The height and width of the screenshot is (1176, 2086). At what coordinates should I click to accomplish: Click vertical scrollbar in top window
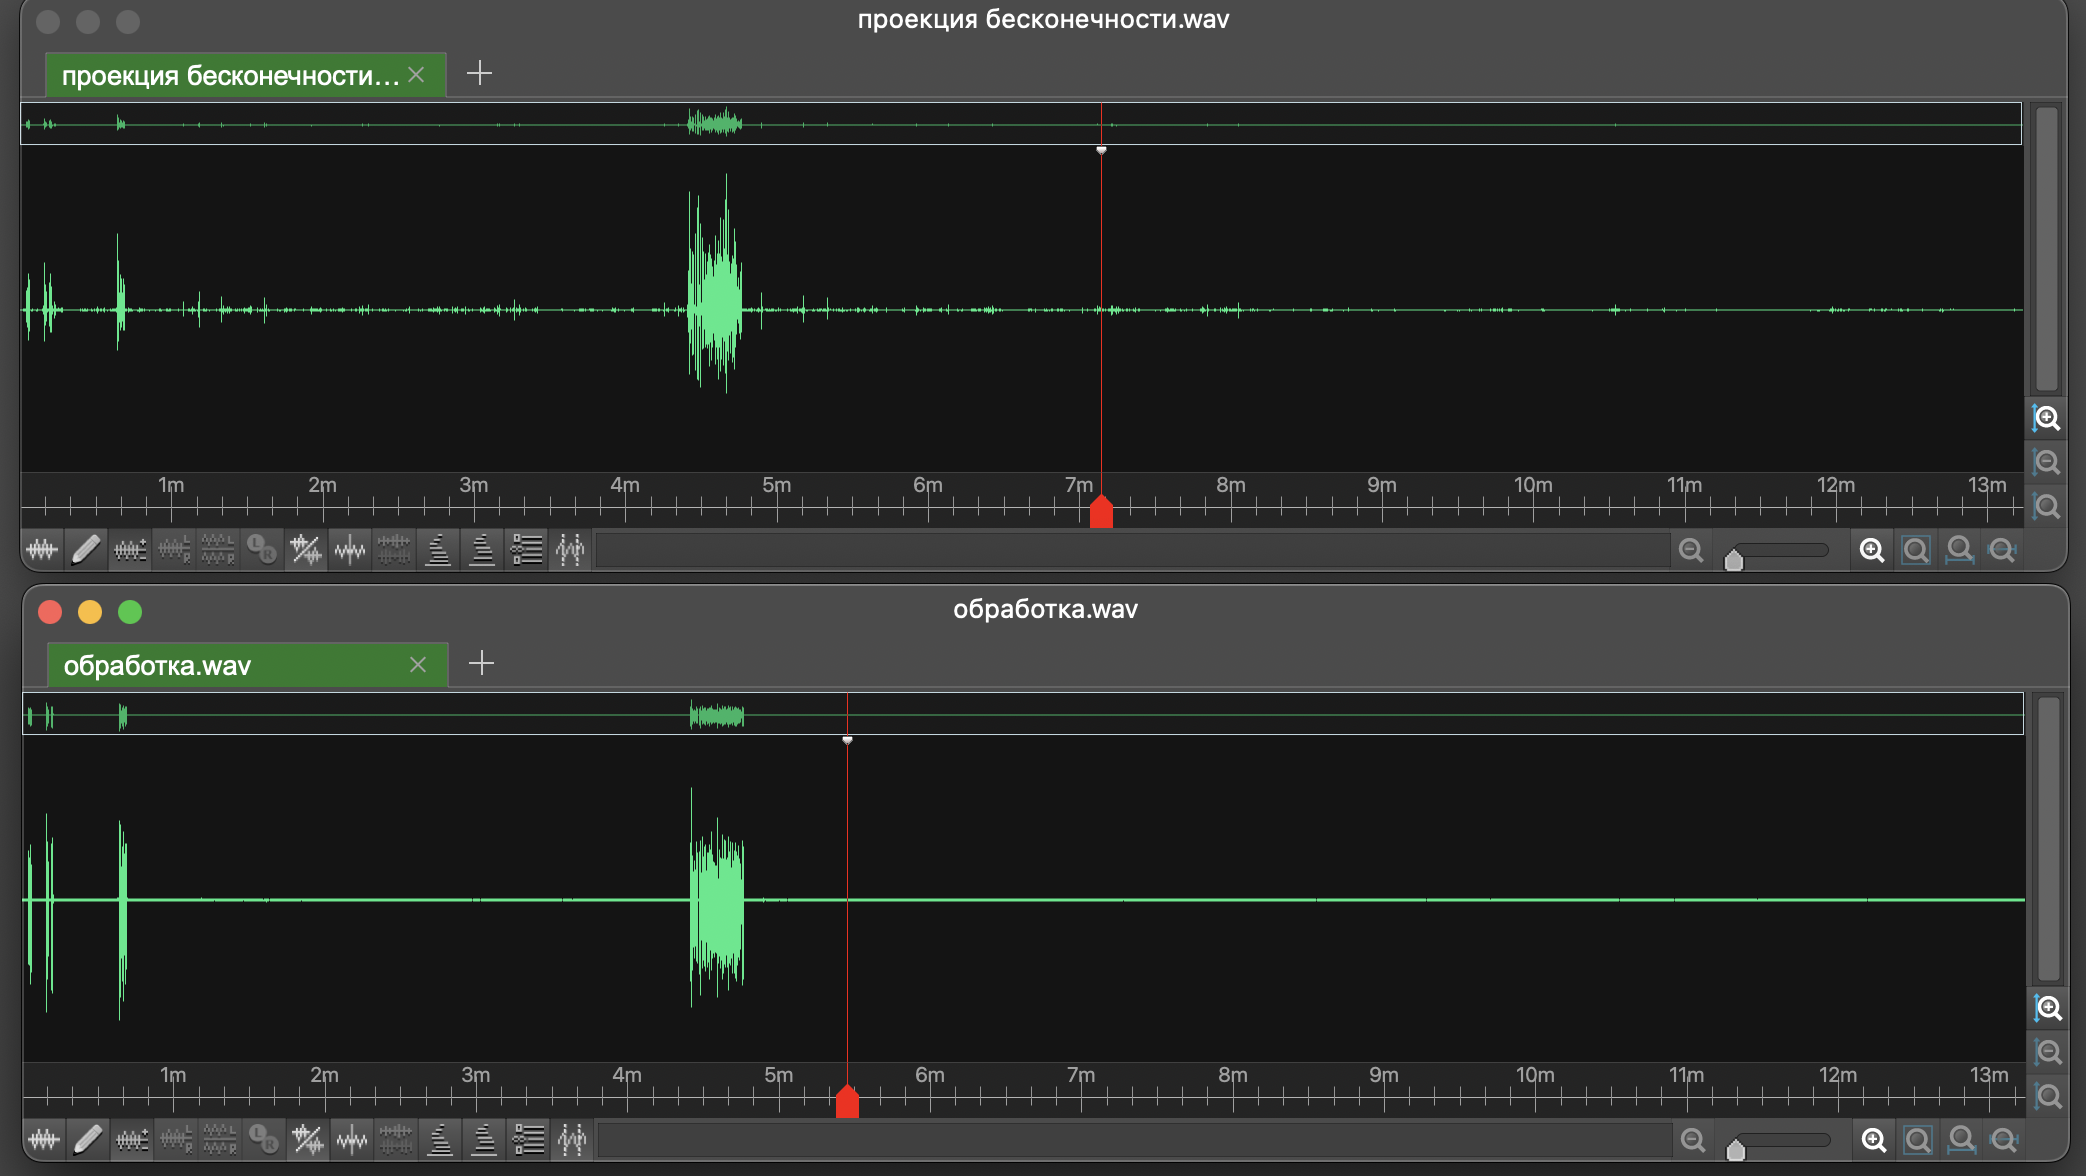tap(2047, 248)
